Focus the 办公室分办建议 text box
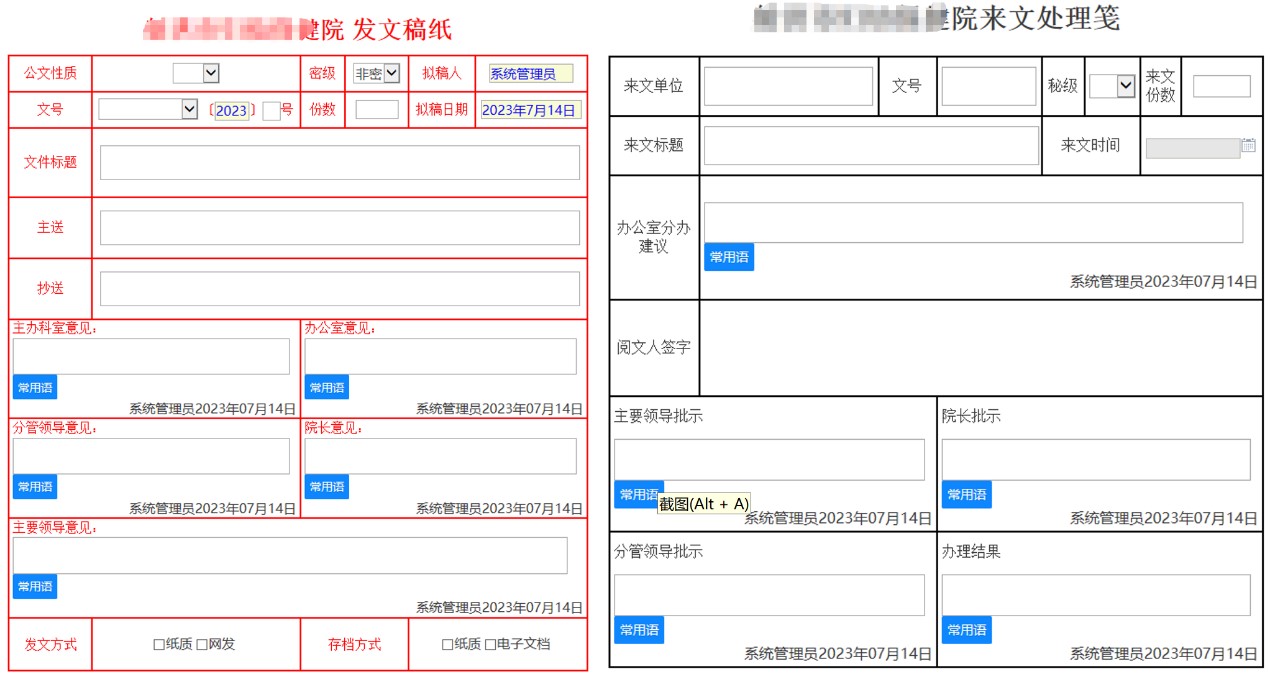Viewport: 1270px width, 677px height. [x=973, y=222]
